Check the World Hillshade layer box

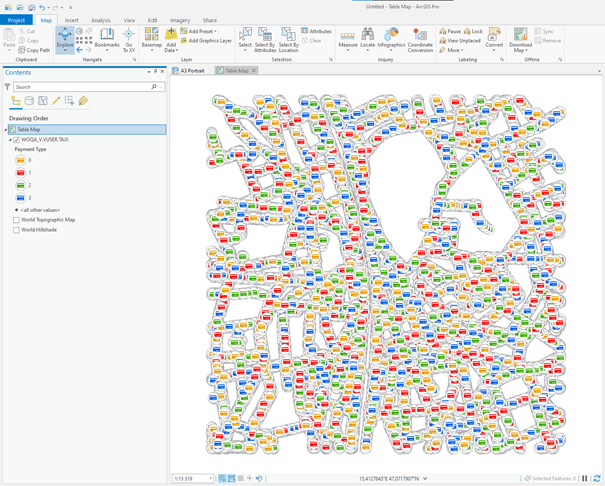tap(17, 229)
